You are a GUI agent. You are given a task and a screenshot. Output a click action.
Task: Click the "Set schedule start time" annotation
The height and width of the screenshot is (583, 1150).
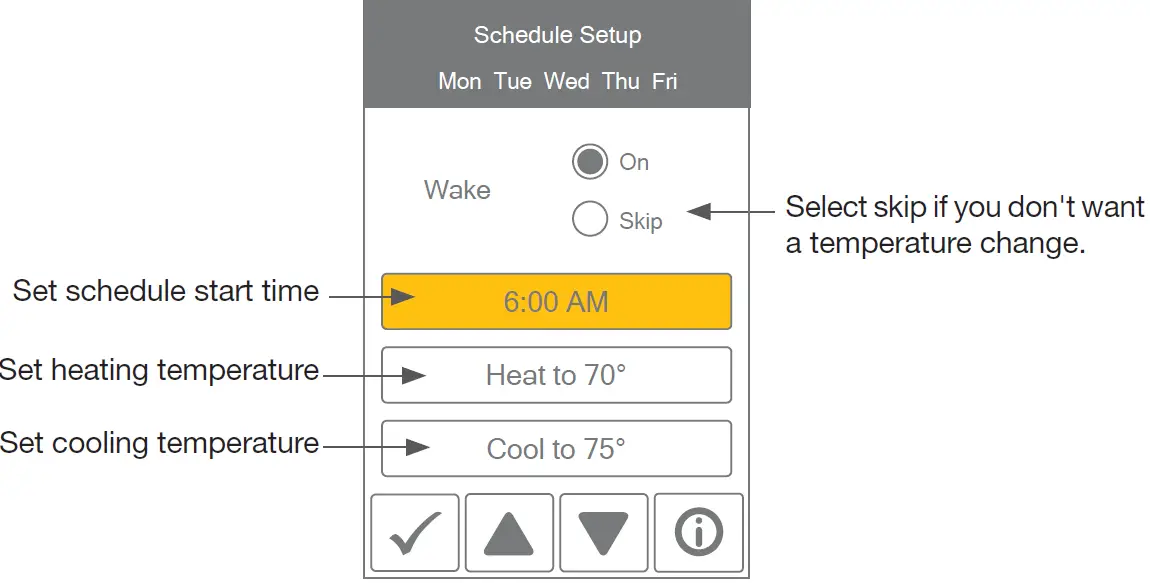coord(166,292)
